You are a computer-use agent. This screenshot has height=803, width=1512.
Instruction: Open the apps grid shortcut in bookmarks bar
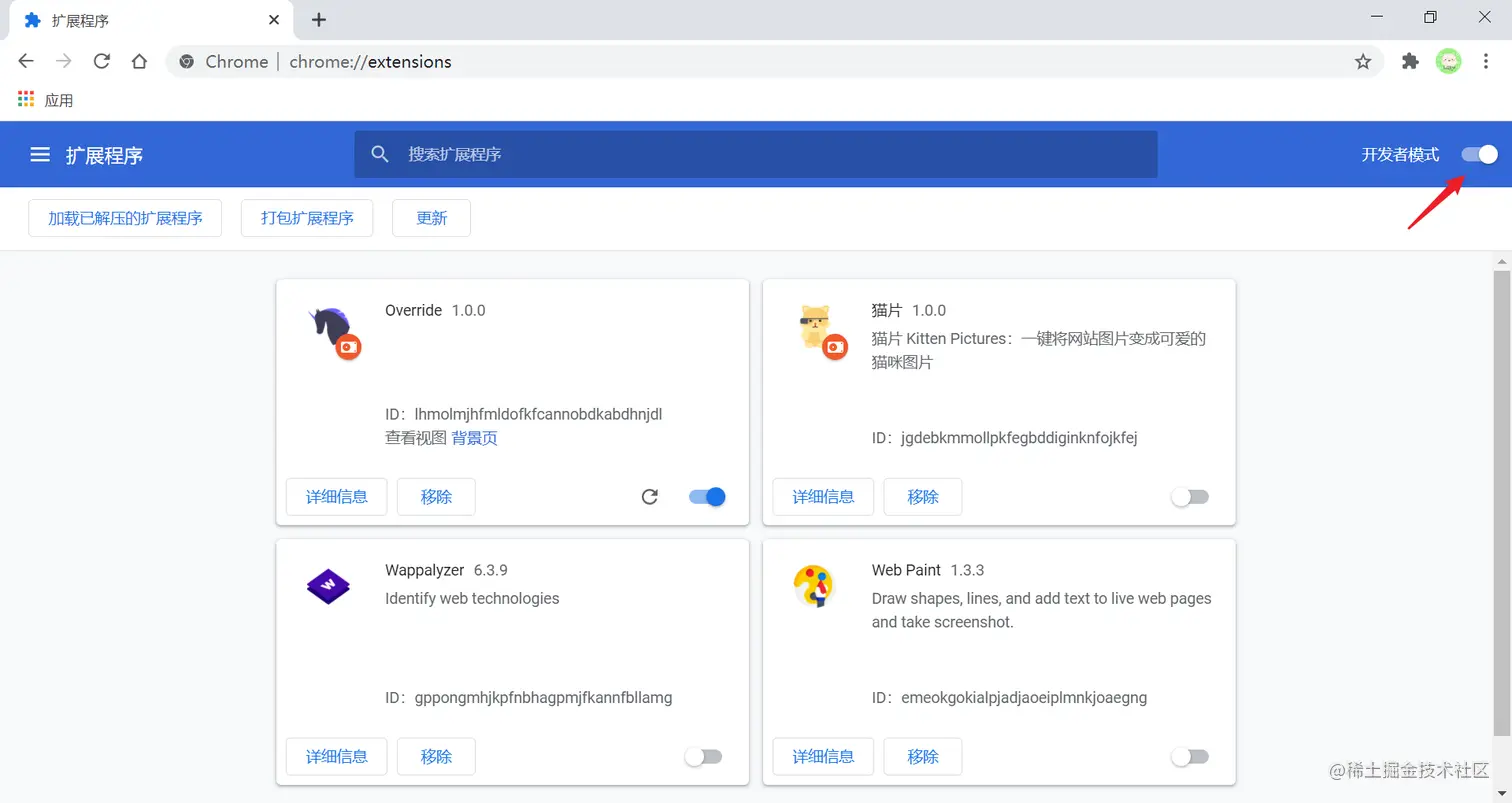26,100
